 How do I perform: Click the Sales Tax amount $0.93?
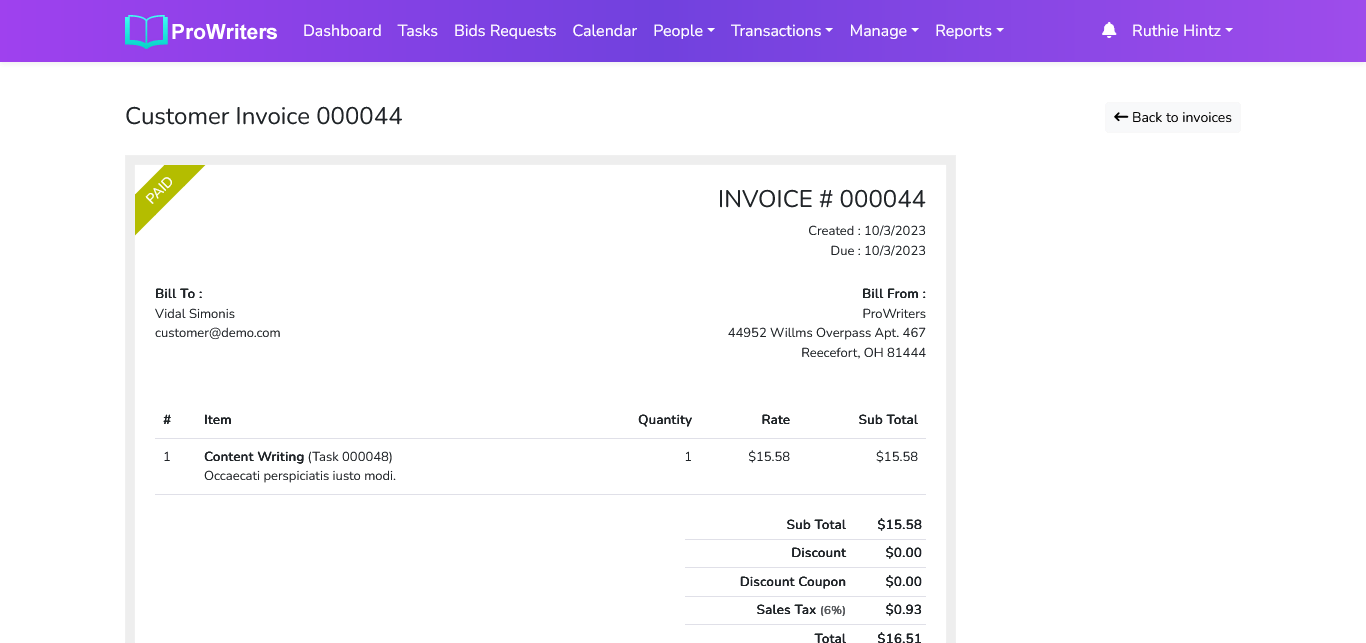(x=903, y=610)
